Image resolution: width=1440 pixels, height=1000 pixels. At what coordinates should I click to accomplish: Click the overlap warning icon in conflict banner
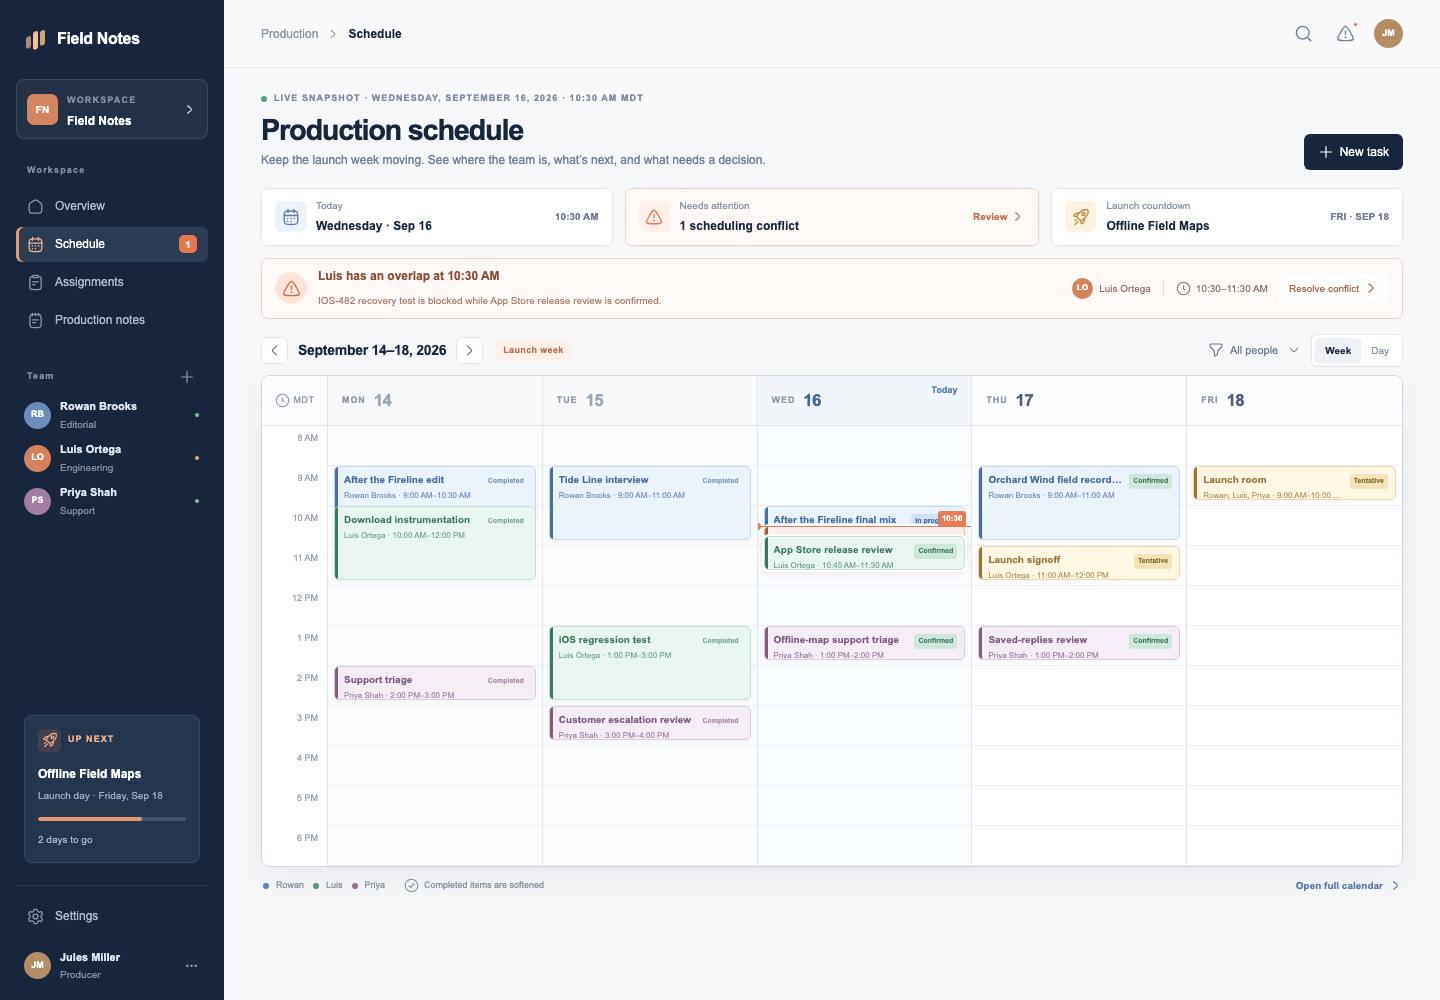click(291, 289)
